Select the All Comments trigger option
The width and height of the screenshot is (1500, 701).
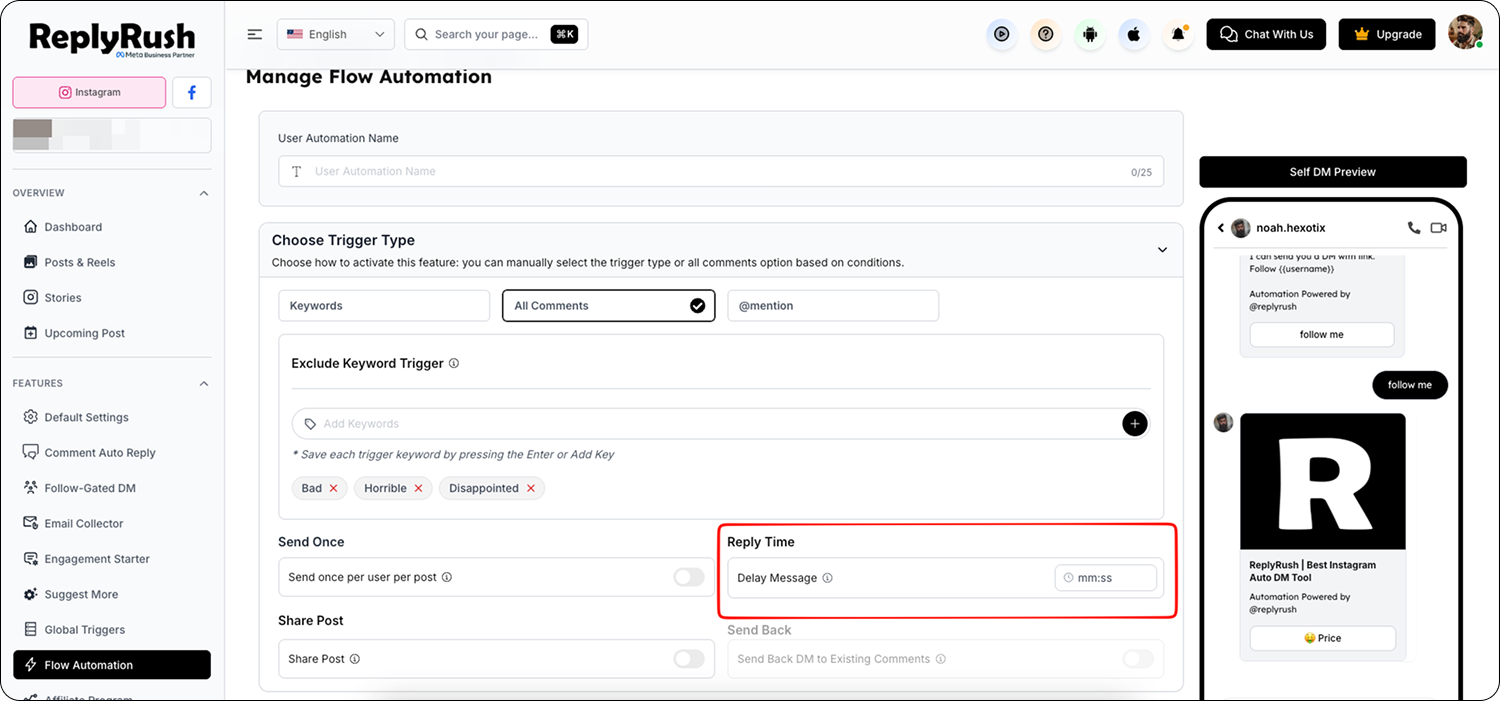click(609, 306)
